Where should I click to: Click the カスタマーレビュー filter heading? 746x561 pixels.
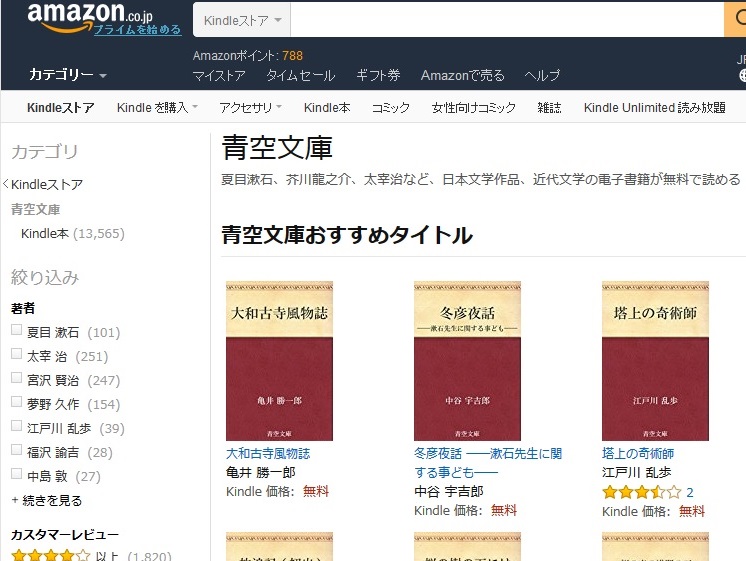[65, 535]
